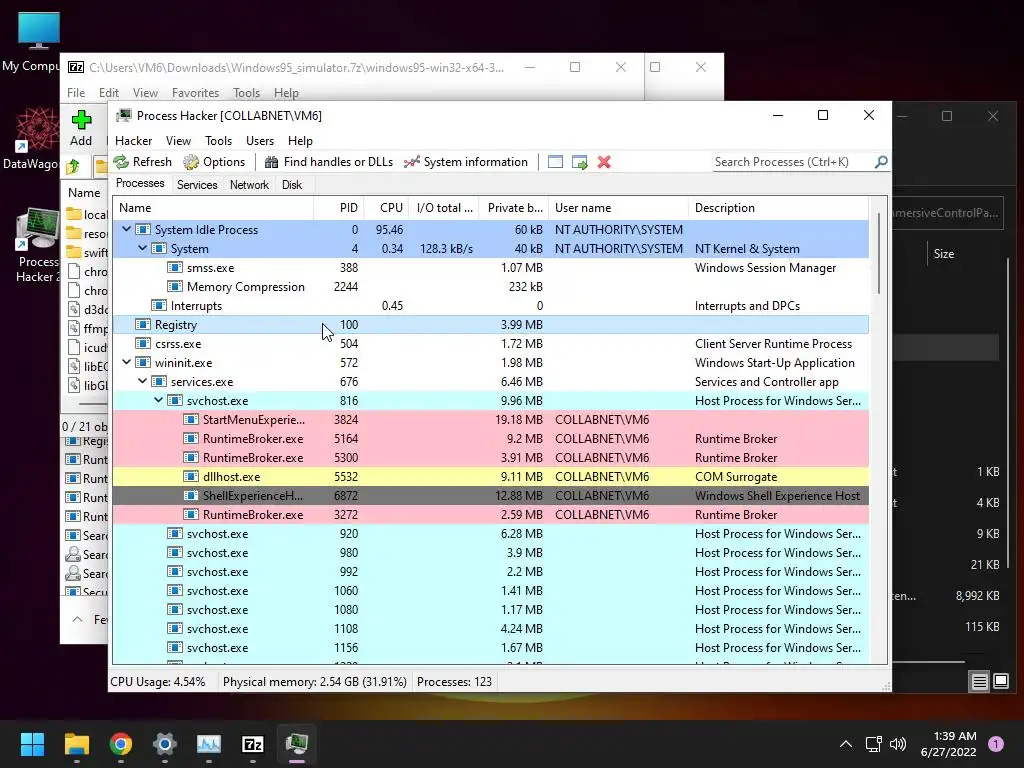Click Physical memory status bar entry
The width and height of the screenshot is (1024, 768).
pos(315,682)
